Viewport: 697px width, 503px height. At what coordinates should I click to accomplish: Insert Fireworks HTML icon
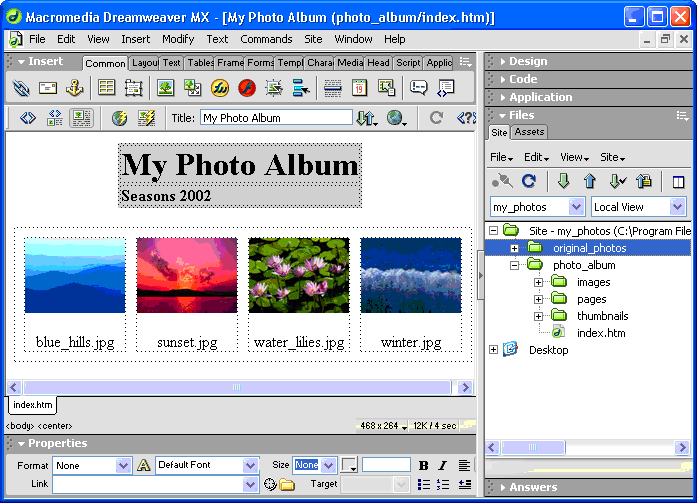coord(220,88)
